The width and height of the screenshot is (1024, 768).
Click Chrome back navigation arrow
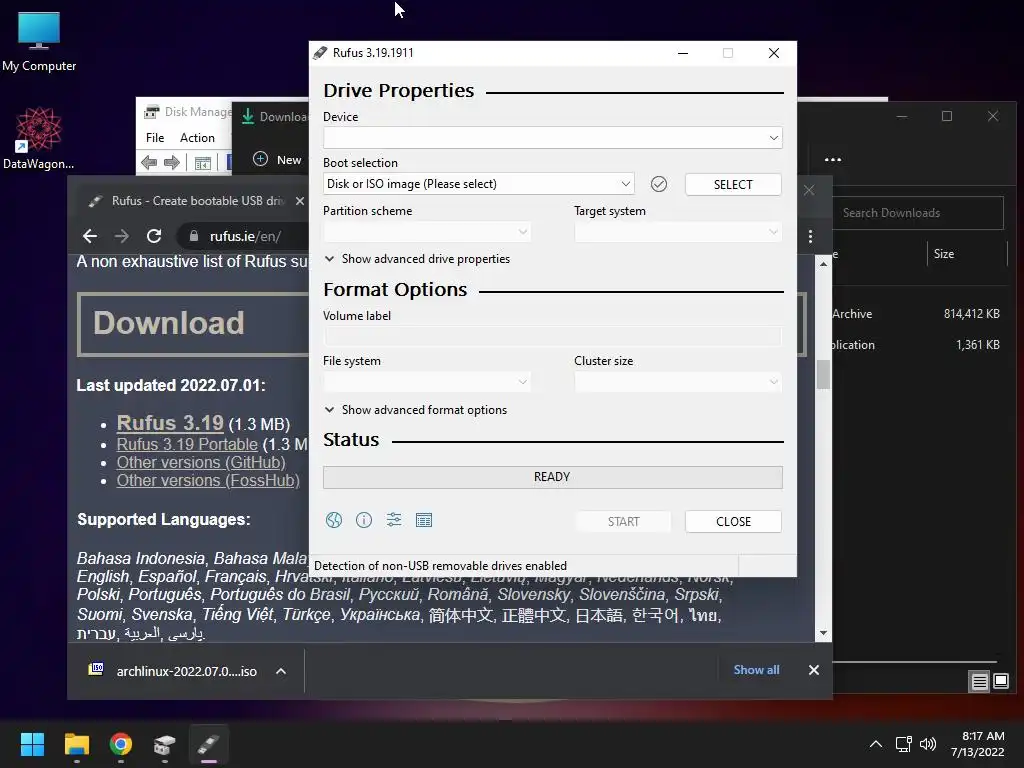[90, 236]
